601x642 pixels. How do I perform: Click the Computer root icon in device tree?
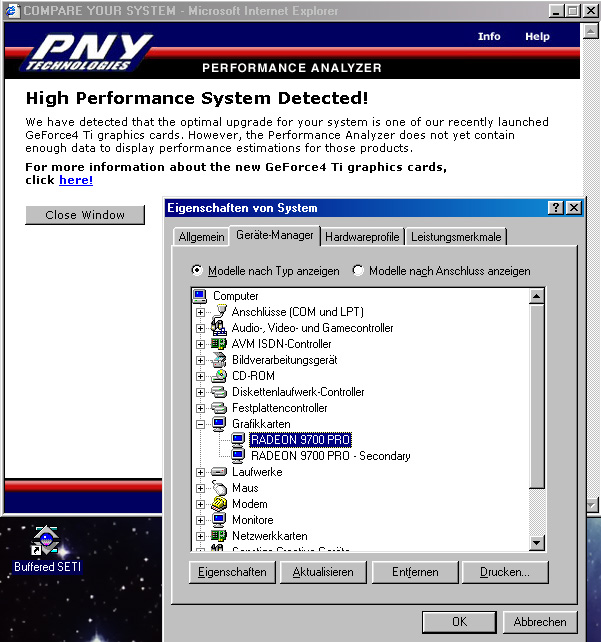(x=200, y=296)
